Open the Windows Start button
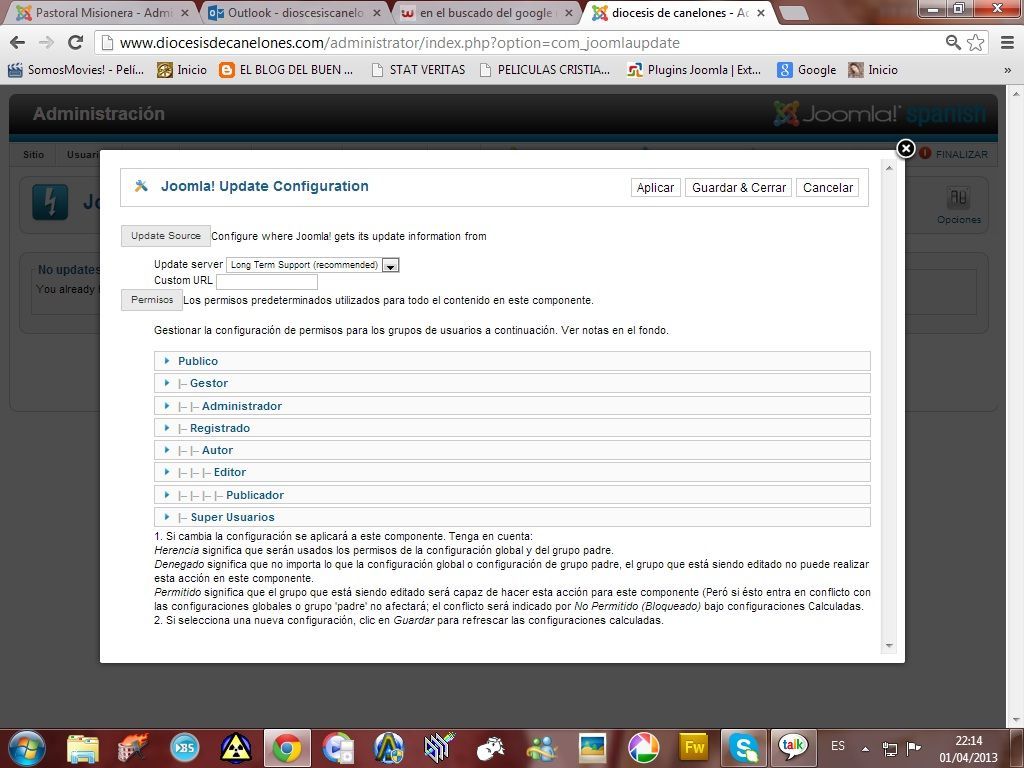The image size is (1024, 768). (x=26, y=748)
